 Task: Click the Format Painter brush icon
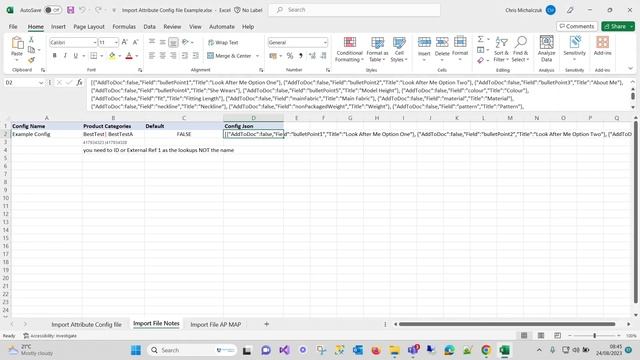click(31, 60)
